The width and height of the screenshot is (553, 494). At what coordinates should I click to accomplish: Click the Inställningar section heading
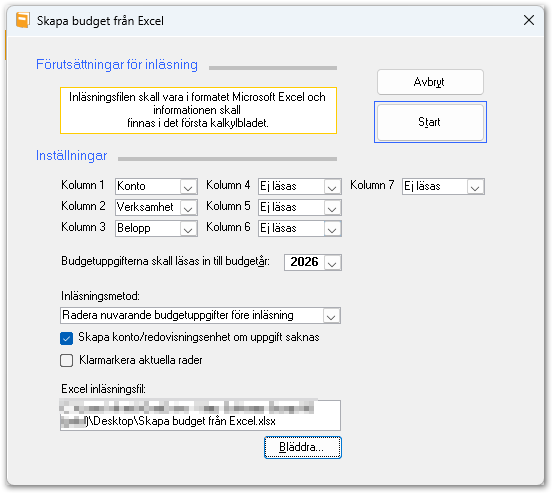point(71,155)
